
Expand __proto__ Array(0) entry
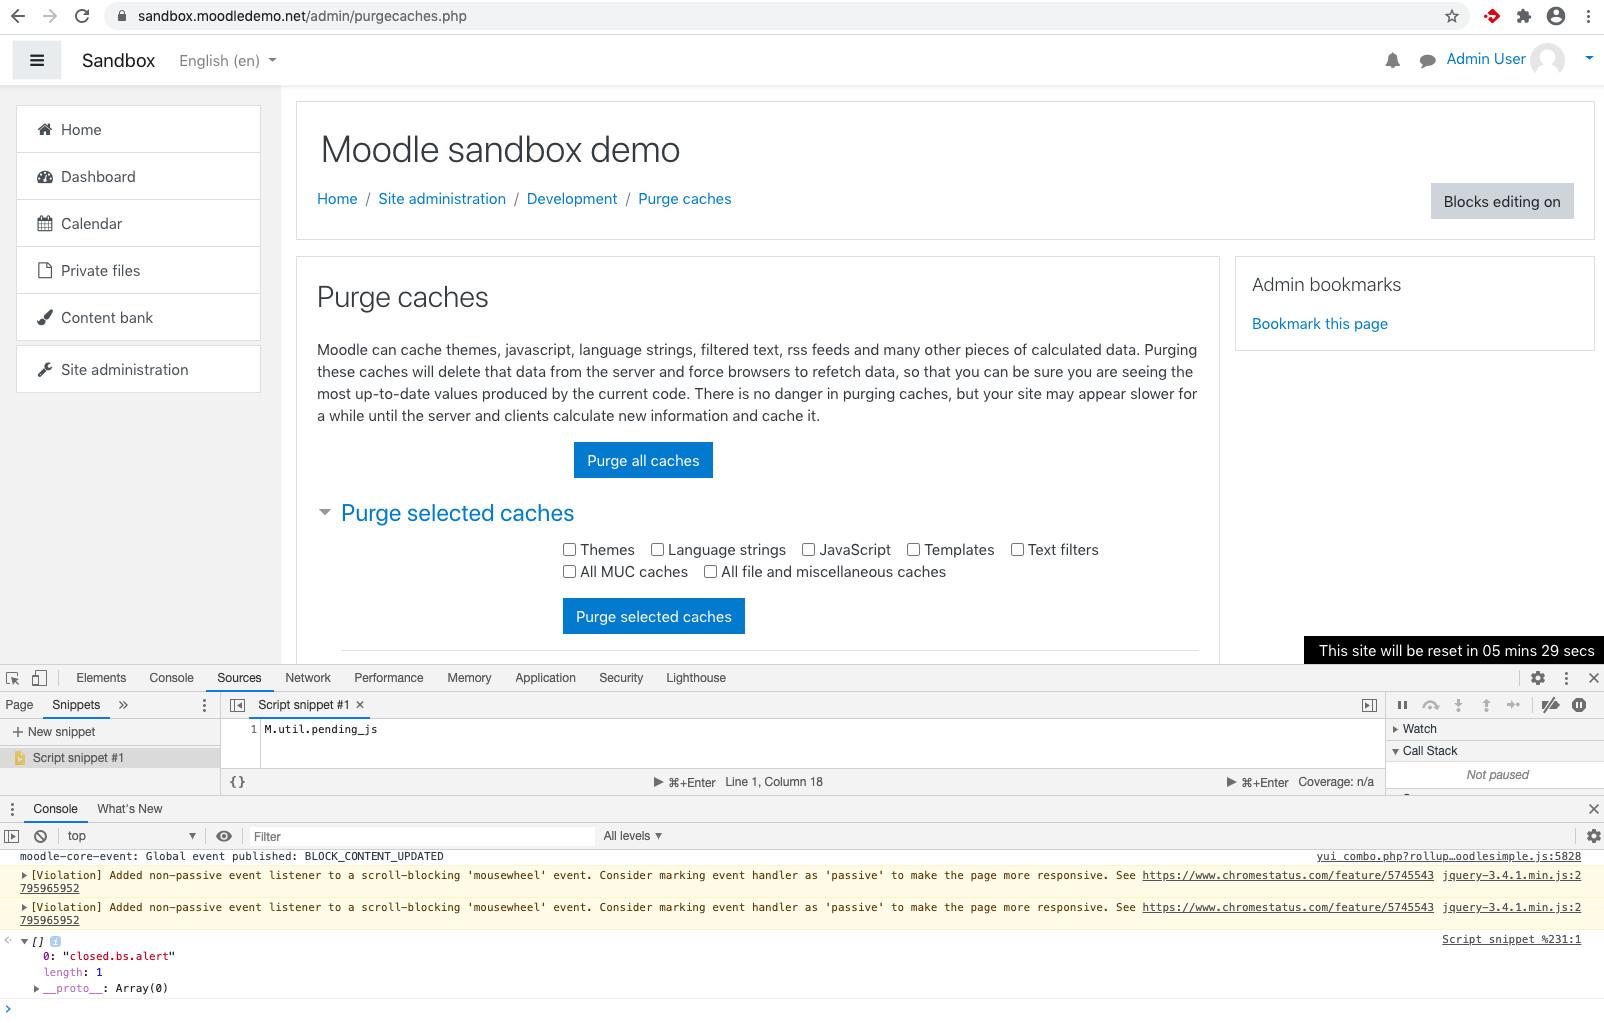point(37,989)
